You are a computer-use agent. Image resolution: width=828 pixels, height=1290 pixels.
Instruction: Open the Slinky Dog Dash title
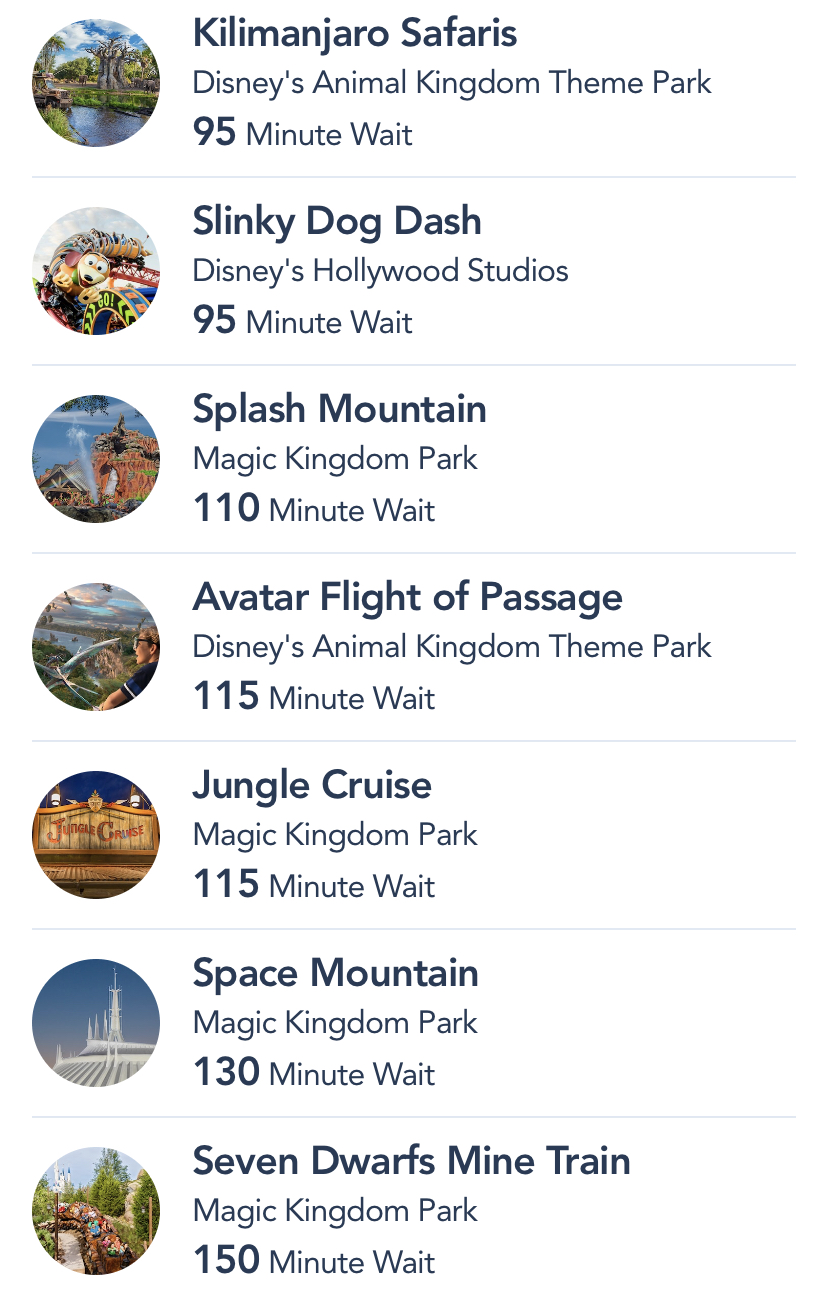click(x=337, y=222)
